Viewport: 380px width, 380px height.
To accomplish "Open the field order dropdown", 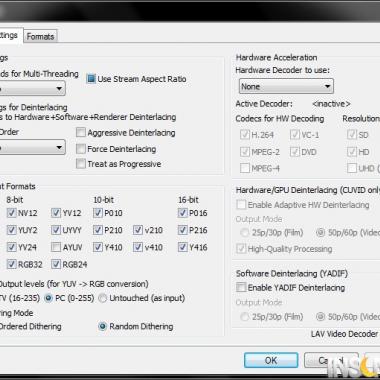I will point(32,147).
